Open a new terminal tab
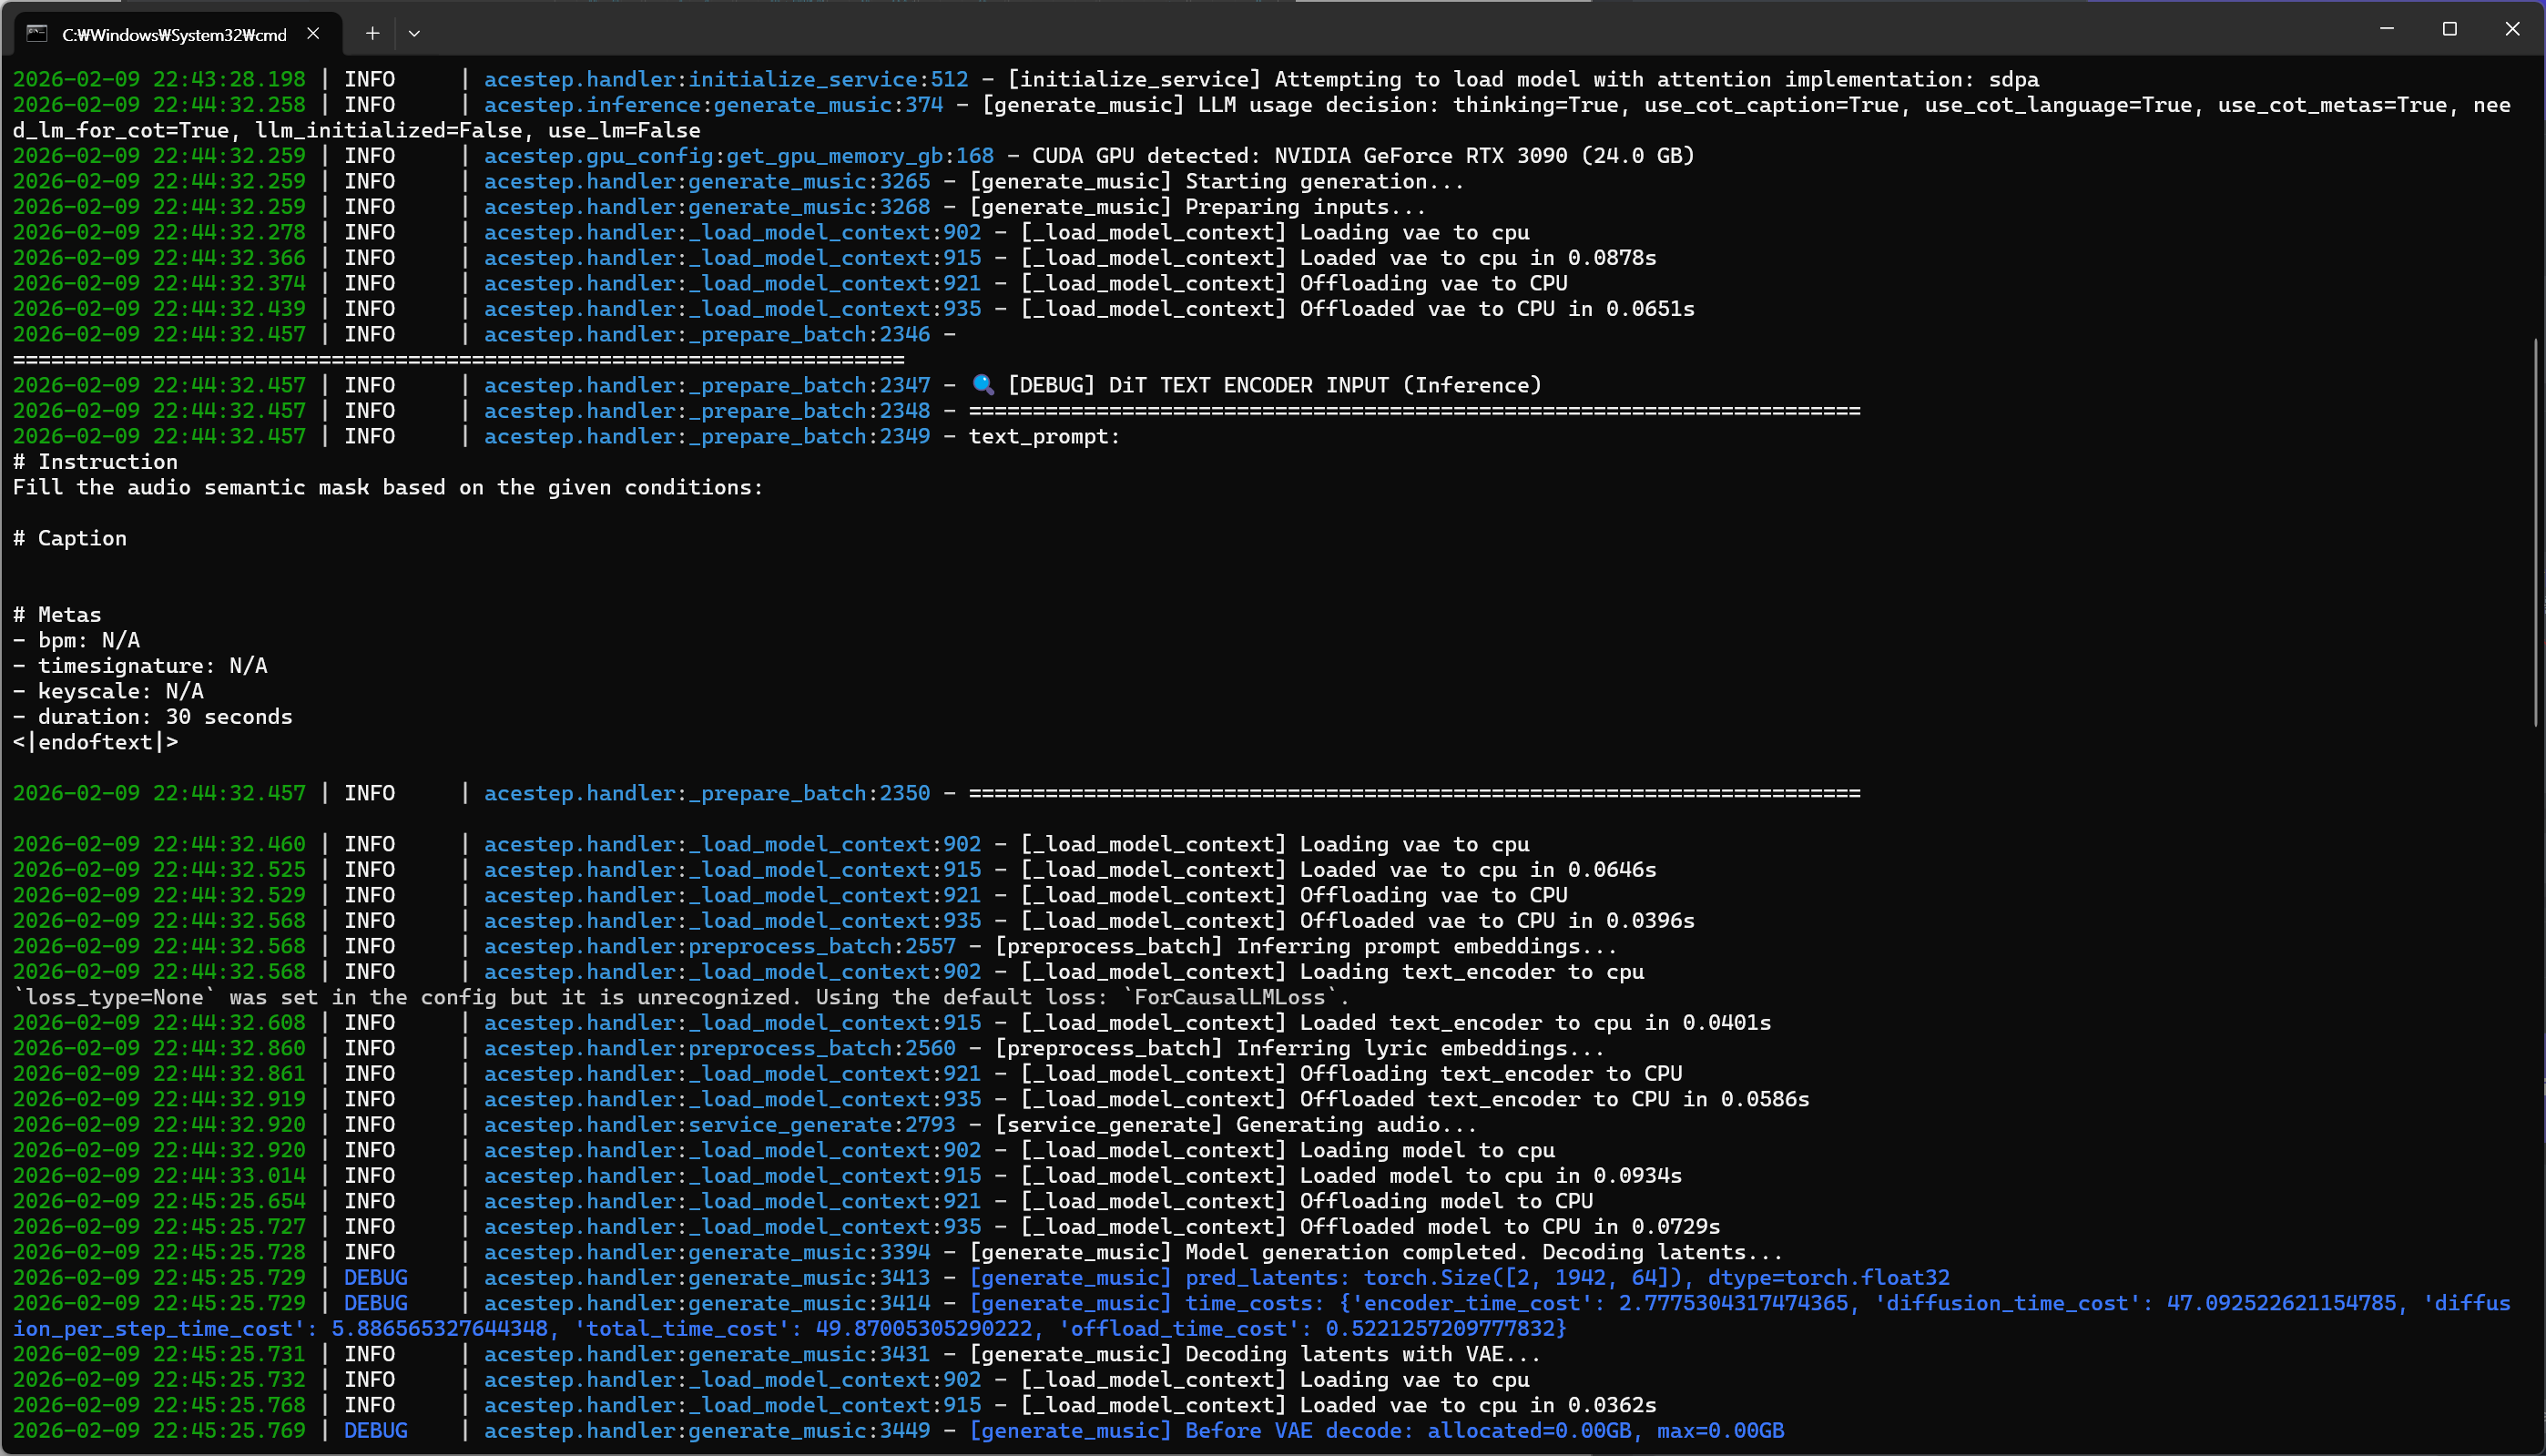This screenshot has height=1456, width=2546. point(372,34)
